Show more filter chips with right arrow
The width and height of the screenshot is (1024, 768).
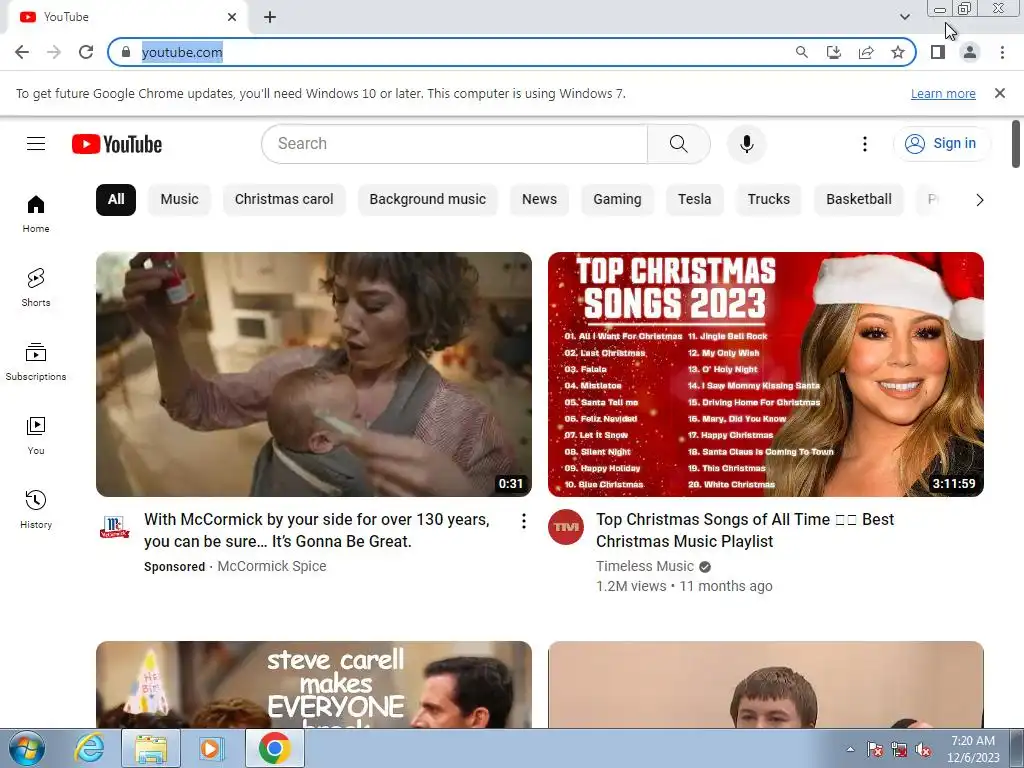tap(979, 200)
